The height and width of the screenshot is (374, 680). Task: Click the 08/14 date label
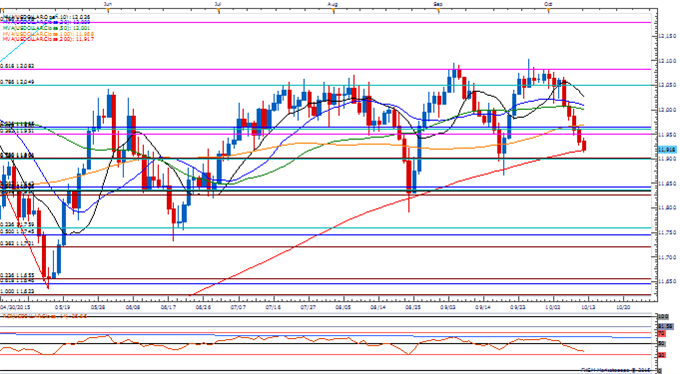[378, 307]
